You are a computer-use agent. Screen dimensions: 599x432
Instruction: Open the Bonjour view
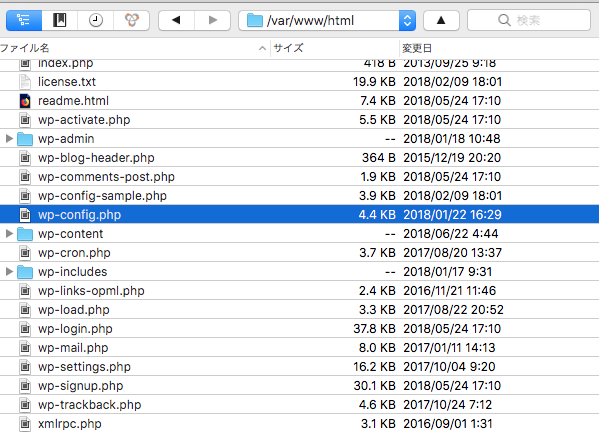tap(131, 20)
